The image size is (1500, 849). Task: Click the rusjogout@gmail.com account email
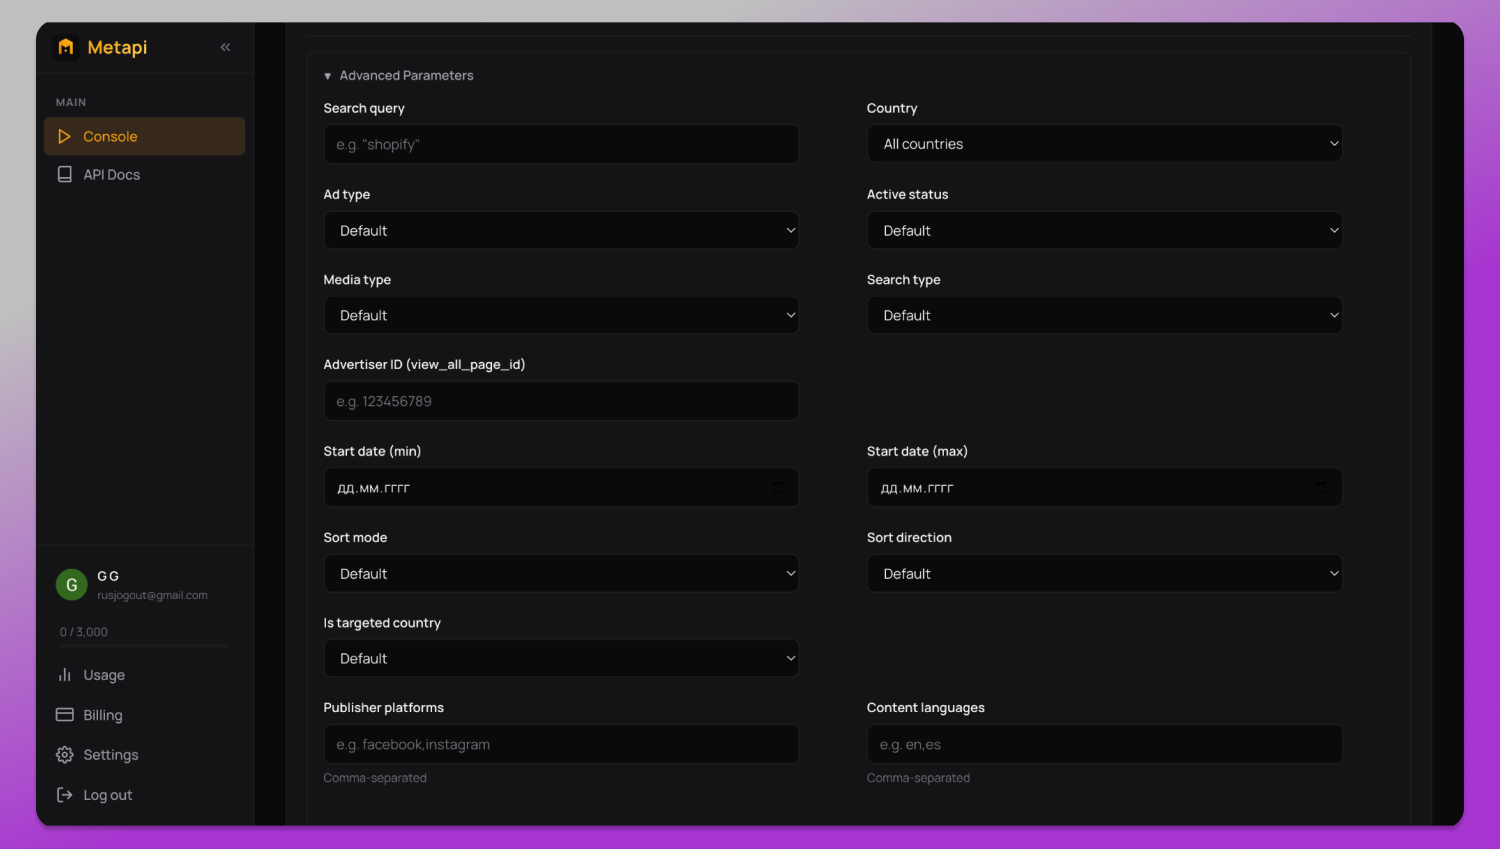click(152, 595)
